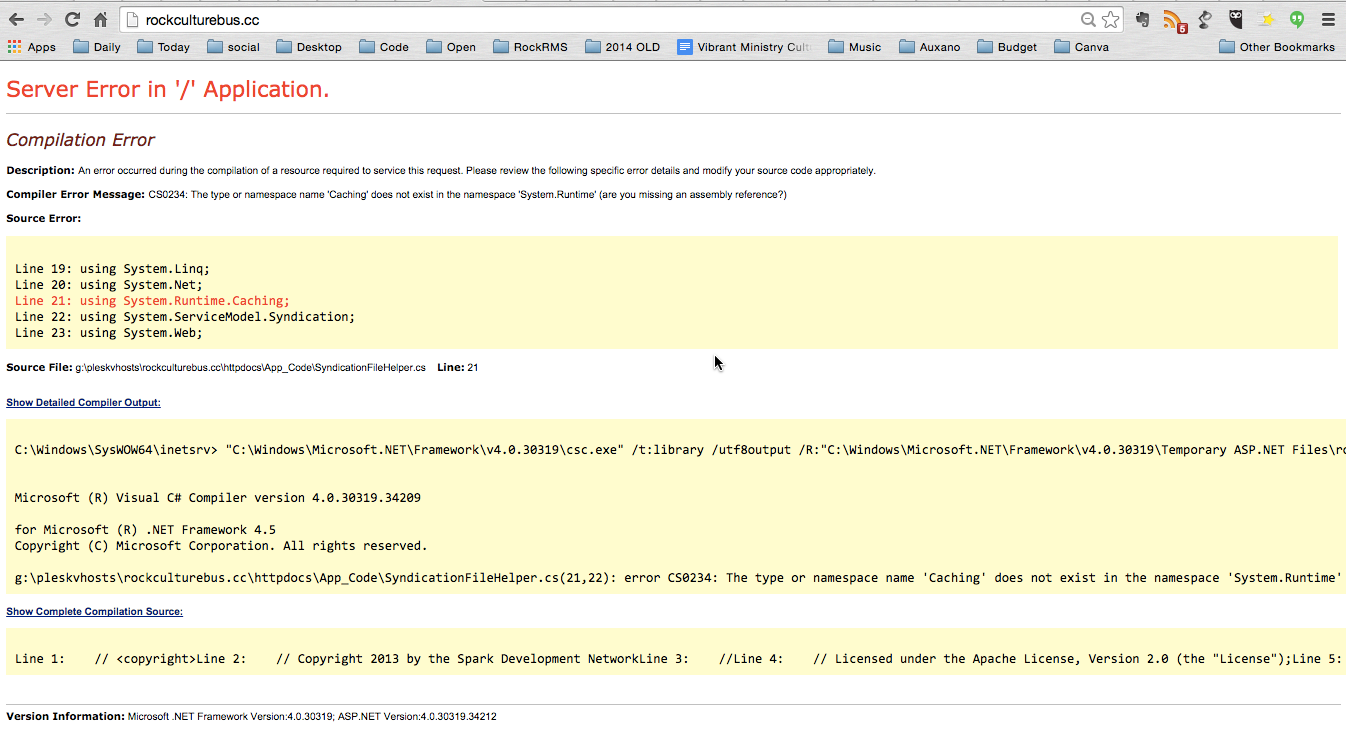Viewport: 1346px width, 743px height.
Task: Open the Budget bookmark folder
Action: point(1006,47)
